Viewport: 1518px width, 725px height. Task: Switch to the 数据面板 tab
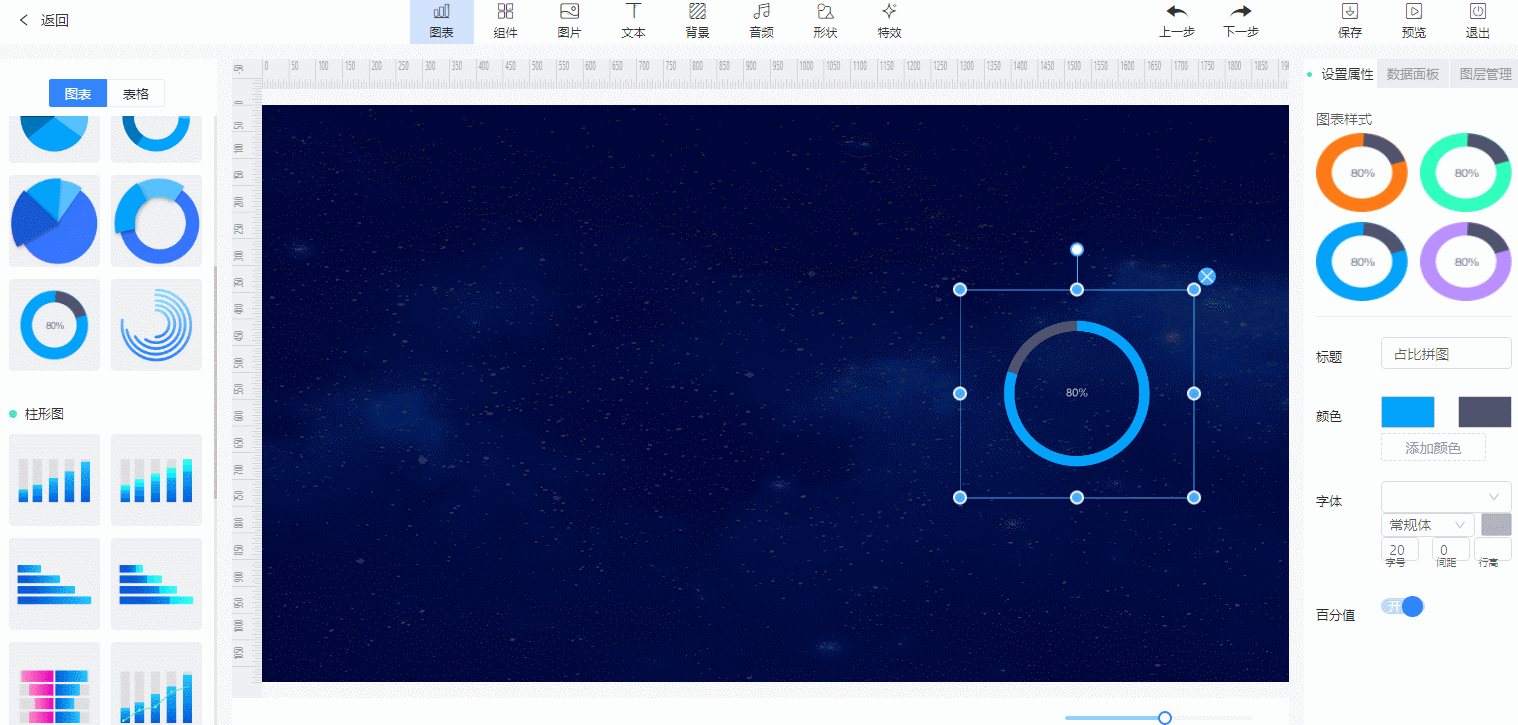(1412, 74)
